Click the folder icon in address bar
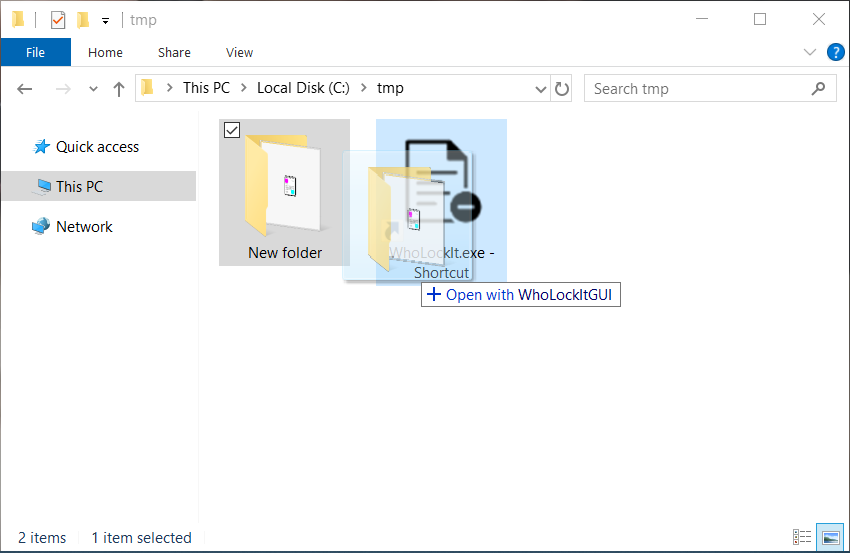Image resolution: width=850 pixels, height=553 pixels. tap(147, 88)
